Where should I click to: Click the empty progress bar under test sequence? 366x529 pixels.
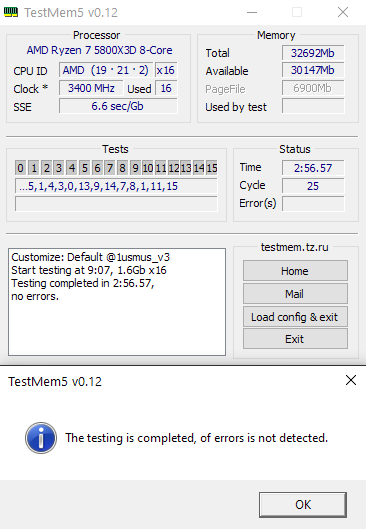[116, 204]
